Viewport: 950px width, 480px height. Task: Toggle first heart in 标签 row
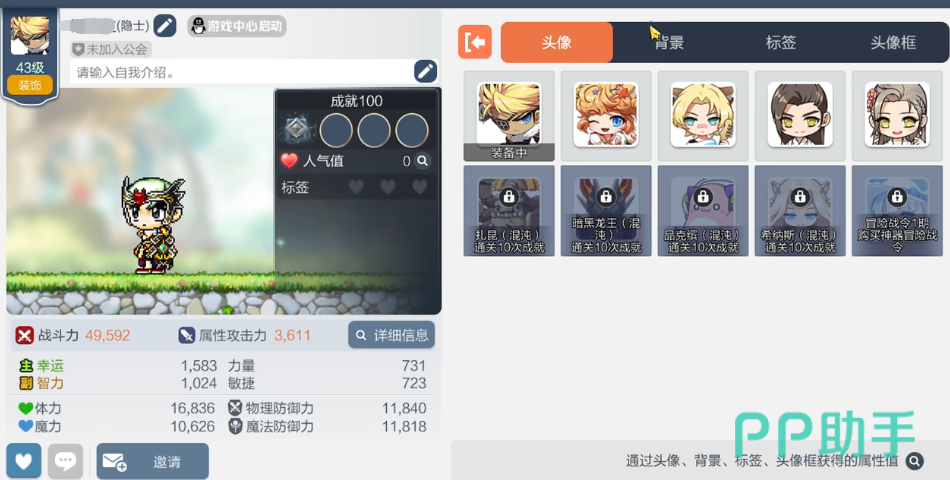click(356, 187)
